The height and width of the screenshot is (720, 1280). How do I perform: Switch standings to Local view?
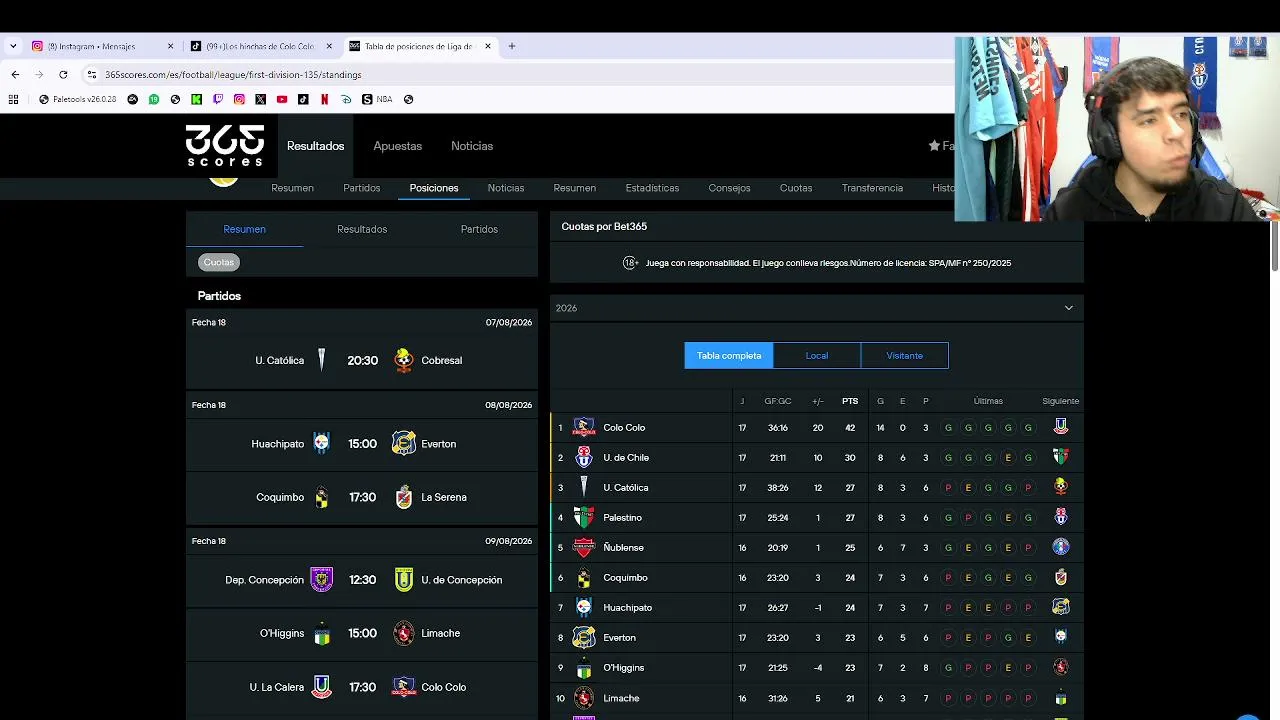(x=817, y=356)
